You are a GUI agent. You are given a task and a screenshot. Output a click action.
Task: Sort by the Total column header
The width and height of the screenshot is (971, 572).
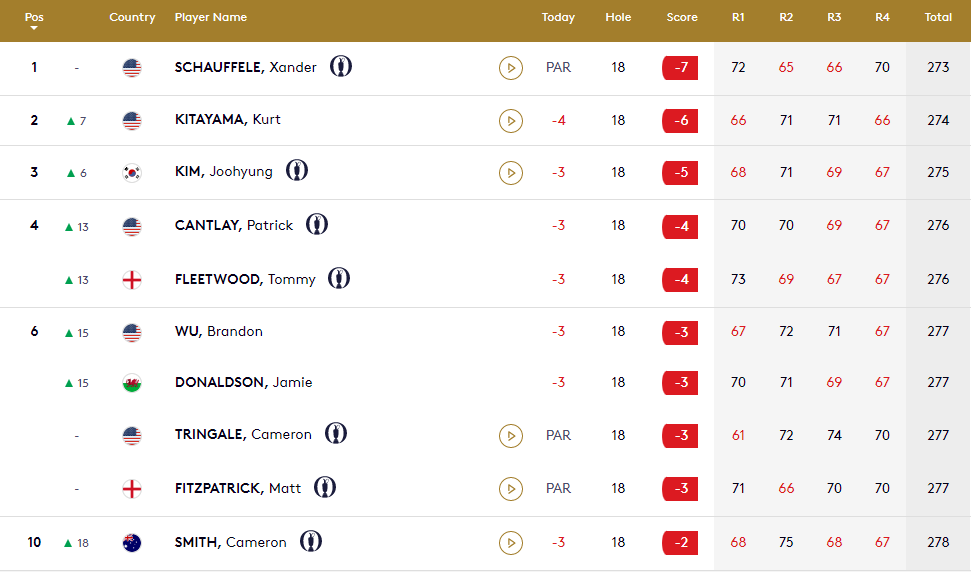938,17
